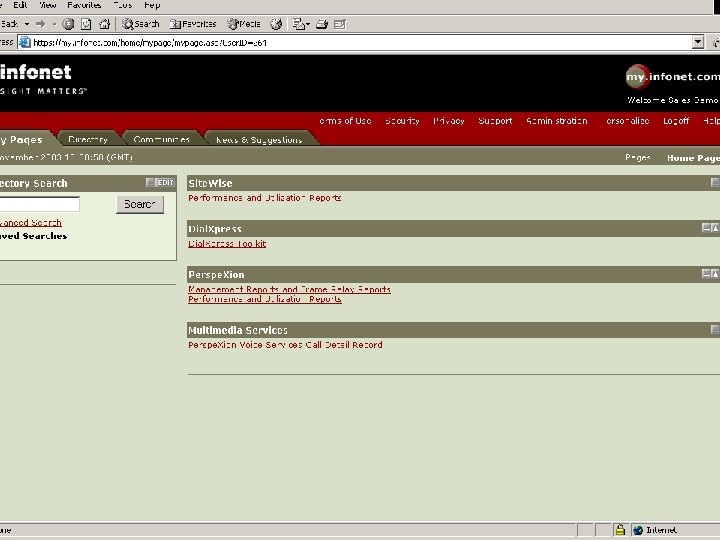Image resolution: width=720 pixels, height=540 pixels.
Task: Click the browser Forward arrow button
Action: point(41,24)
